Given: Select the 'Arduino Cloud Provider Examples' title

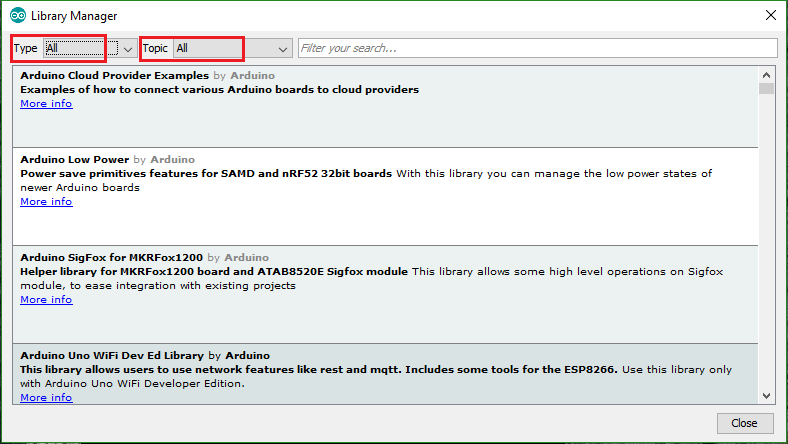Looking at the screenshot, I should click(115, 75).
